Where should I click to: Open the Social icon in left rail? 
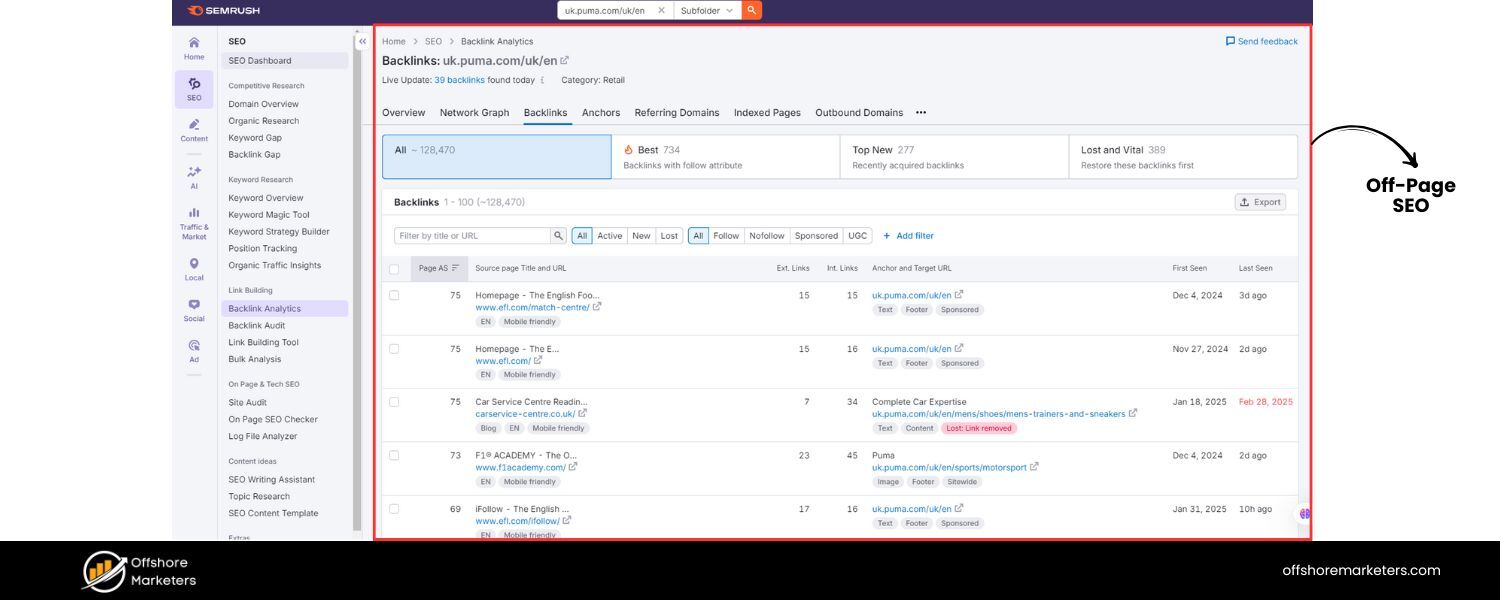(x=194, y=309)
